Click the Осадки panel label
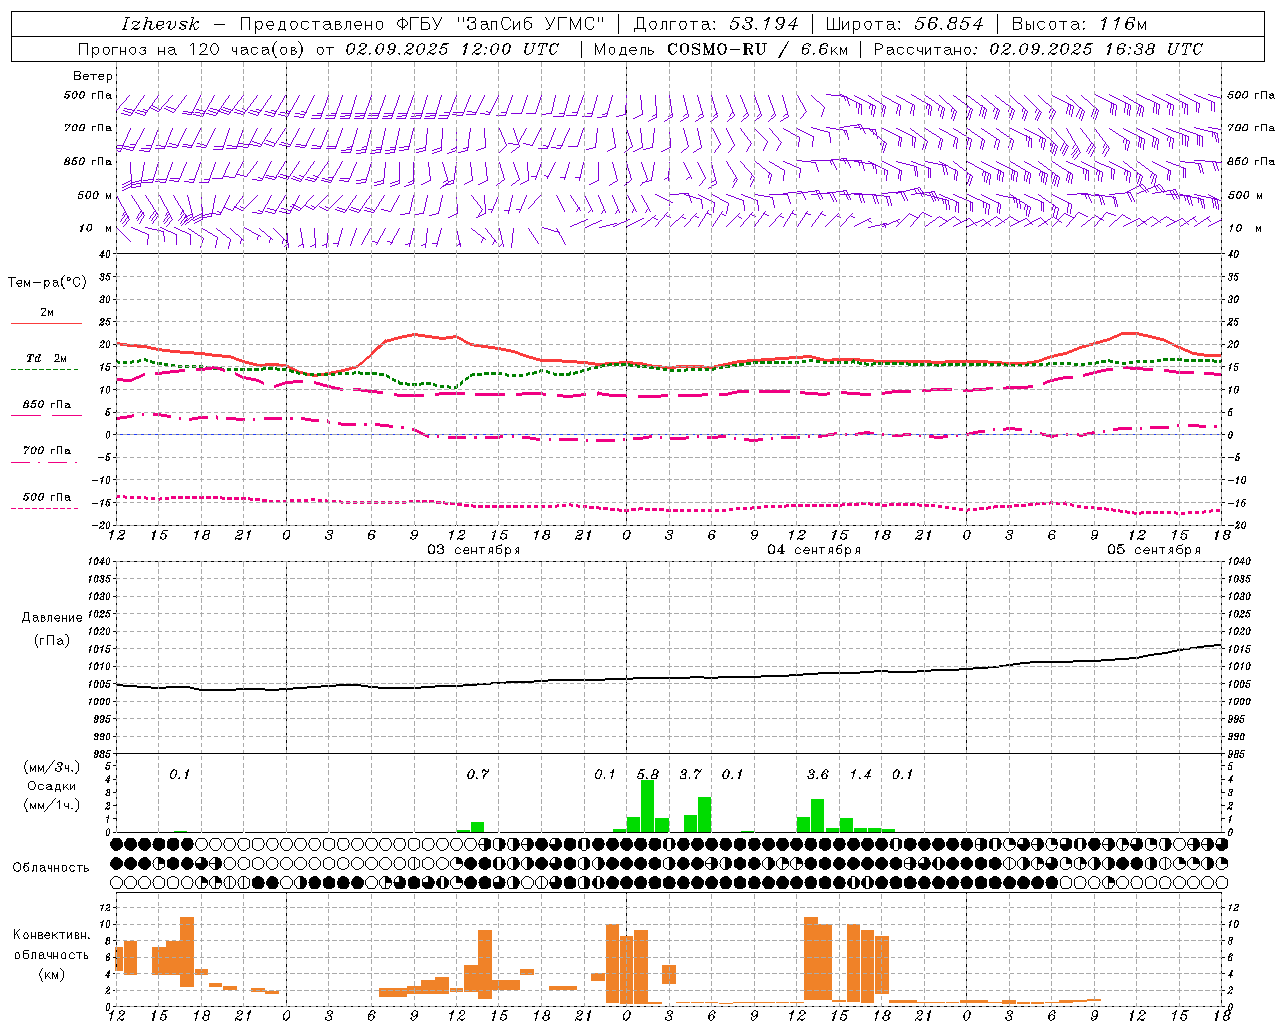The width and height of the screenshot is (1280, 1024). point(51,786)
